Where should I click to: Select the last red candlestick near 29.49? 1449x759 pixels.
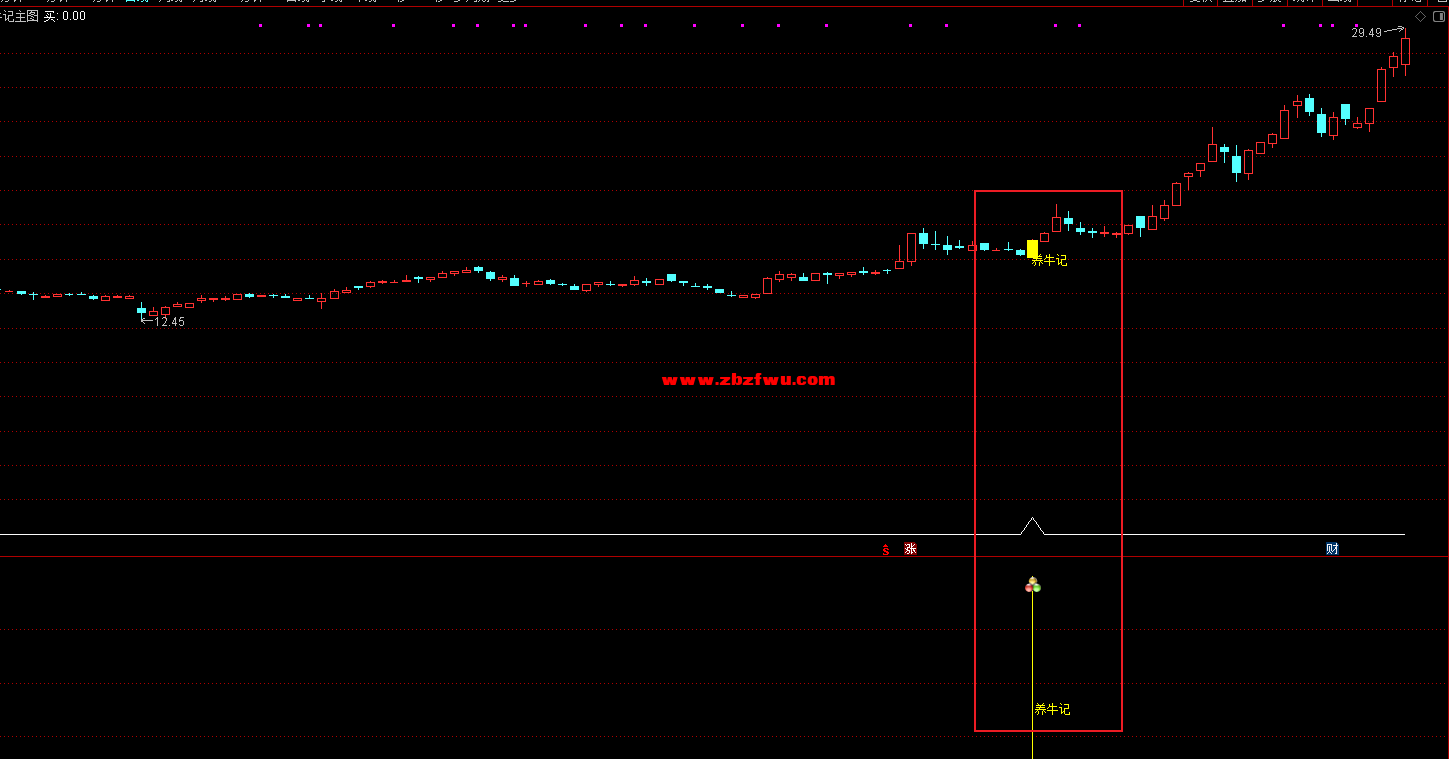pos(1405,52)
